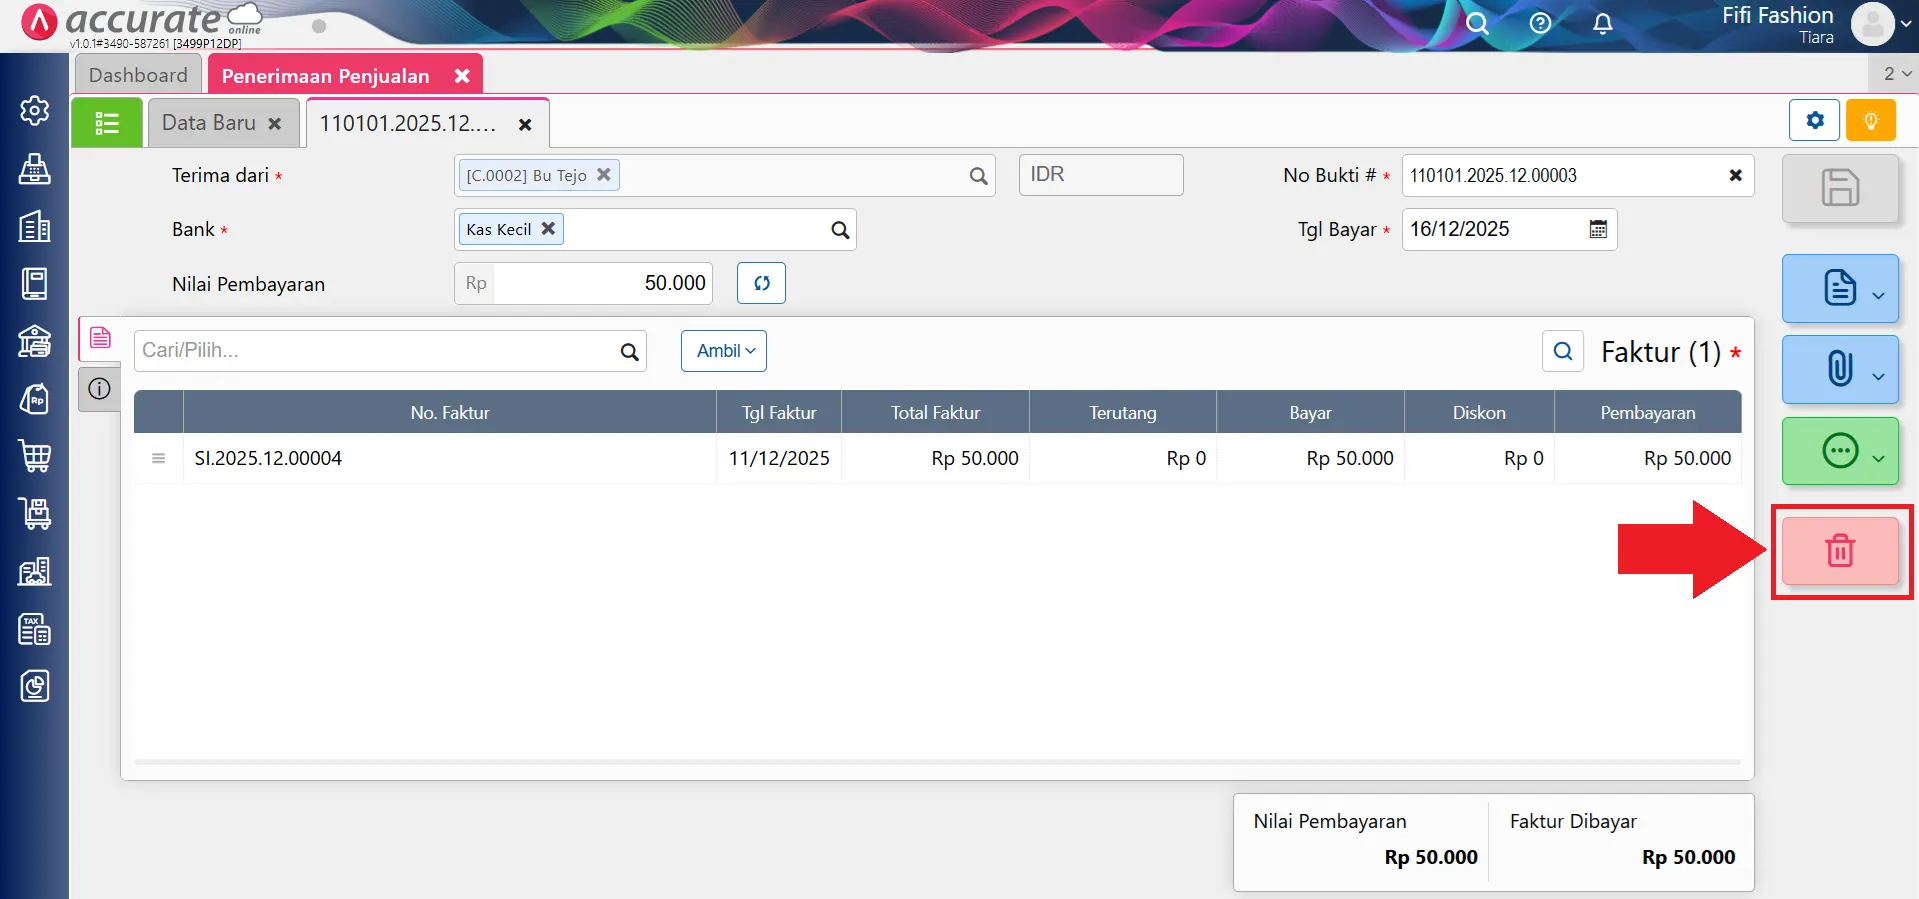Open the help question mark icon

[1540, 23]
